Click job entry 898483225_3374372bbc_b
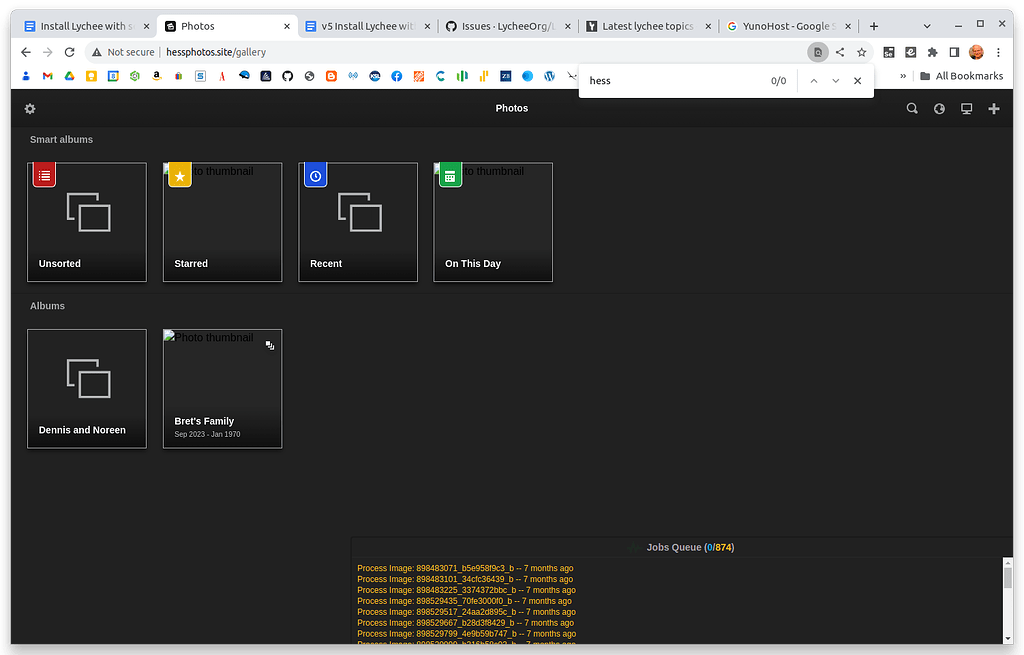 point(466,590)
